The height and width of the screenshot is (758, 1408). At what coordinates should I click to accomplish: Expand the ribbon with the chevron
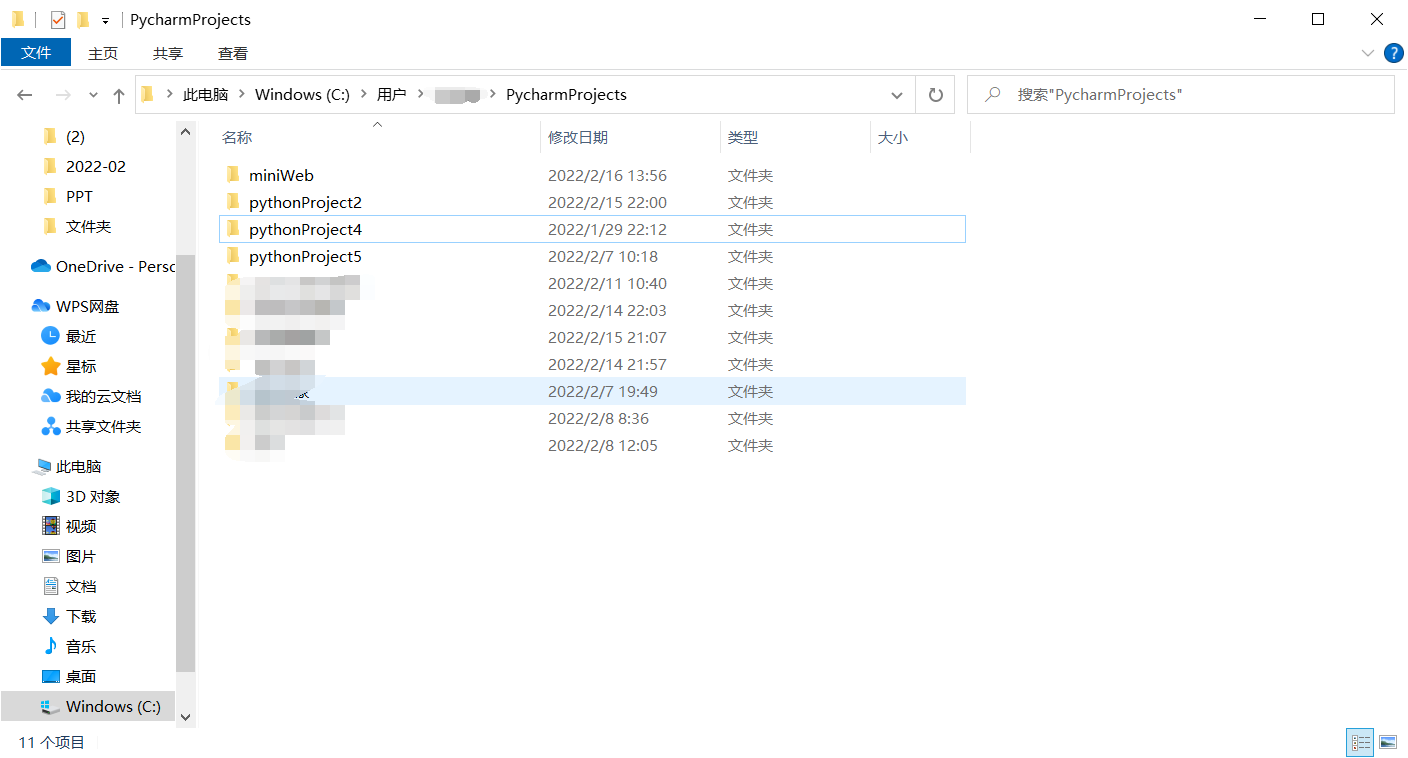pos(1368,53)
